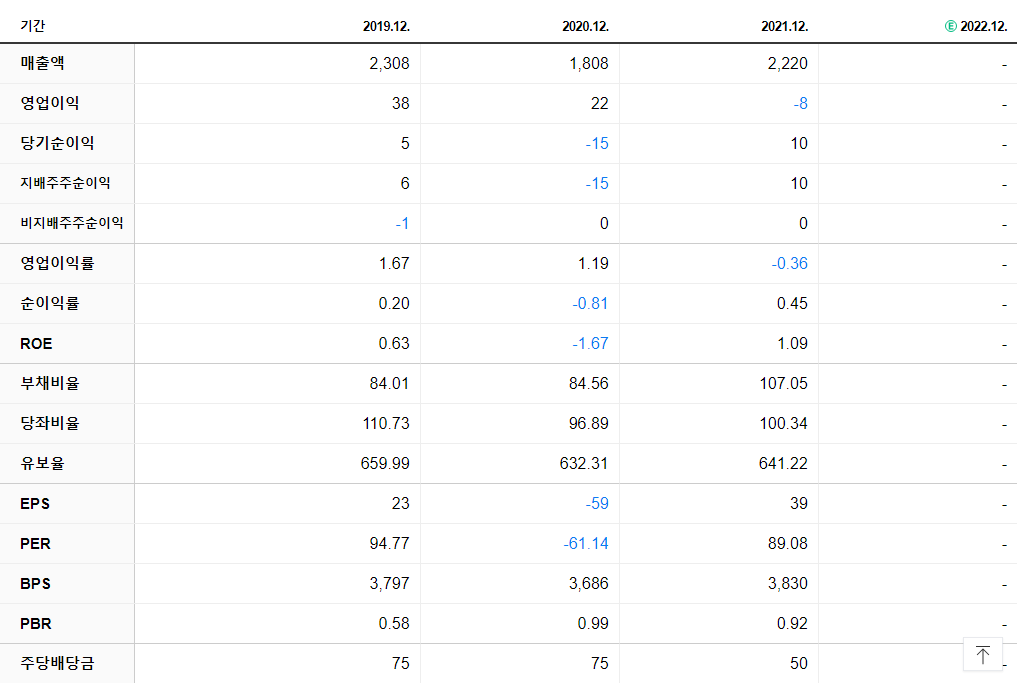The image size is (1017, 683).
Task: Click the 기간 header label
Action: tap(32, 26)
